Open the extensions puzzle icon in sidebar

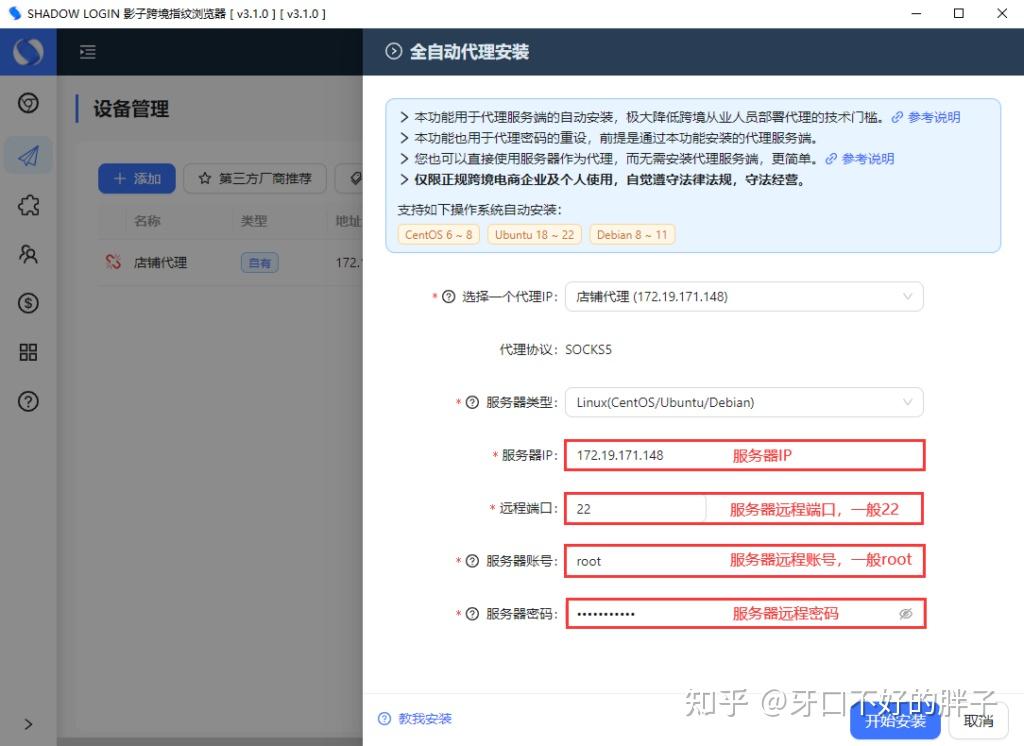point(28,205)
